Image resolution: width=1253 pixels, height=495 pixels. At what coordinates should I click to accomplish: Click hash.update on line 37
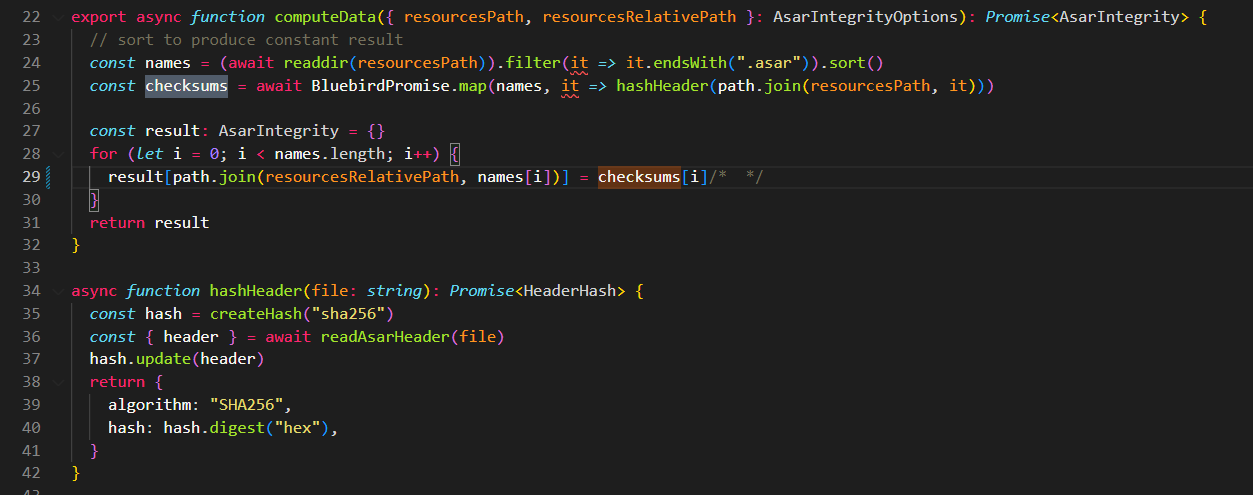pos(140,360)
